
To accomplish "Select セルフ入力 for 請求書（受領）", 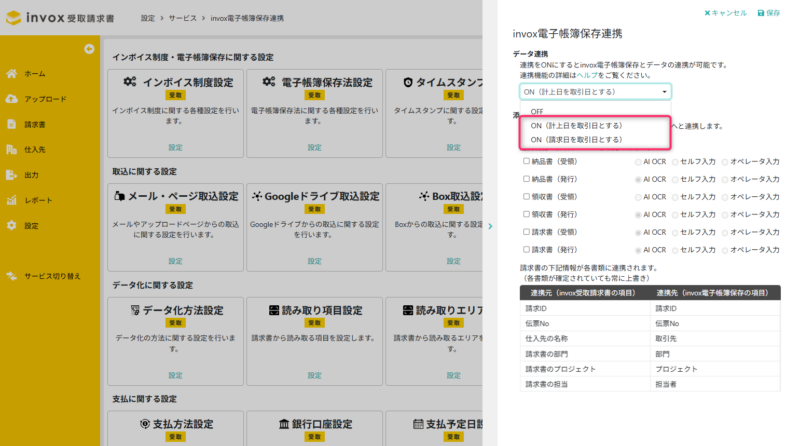I will pyautogui.click(x=675, y=232).
